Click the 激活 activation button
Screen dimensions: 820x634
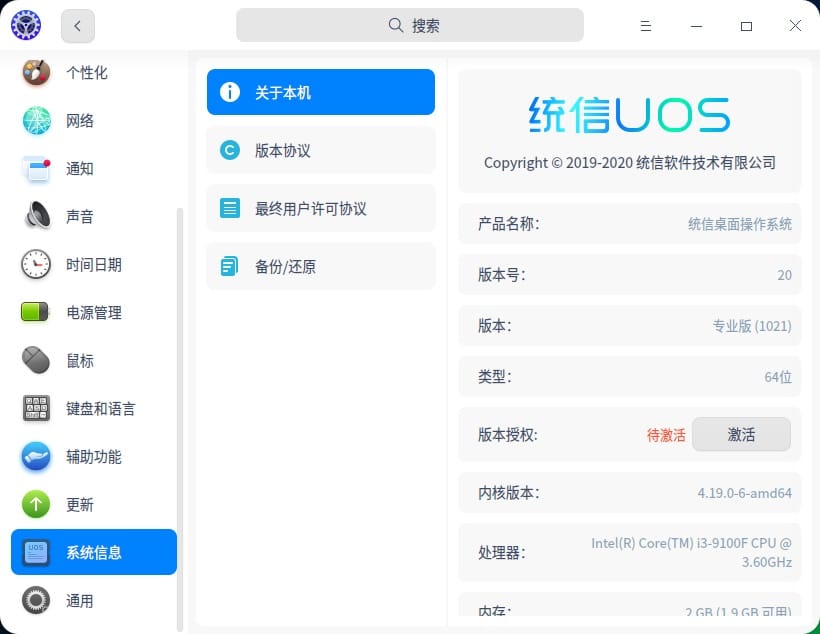pyautogui.click(x=741, y=435)
